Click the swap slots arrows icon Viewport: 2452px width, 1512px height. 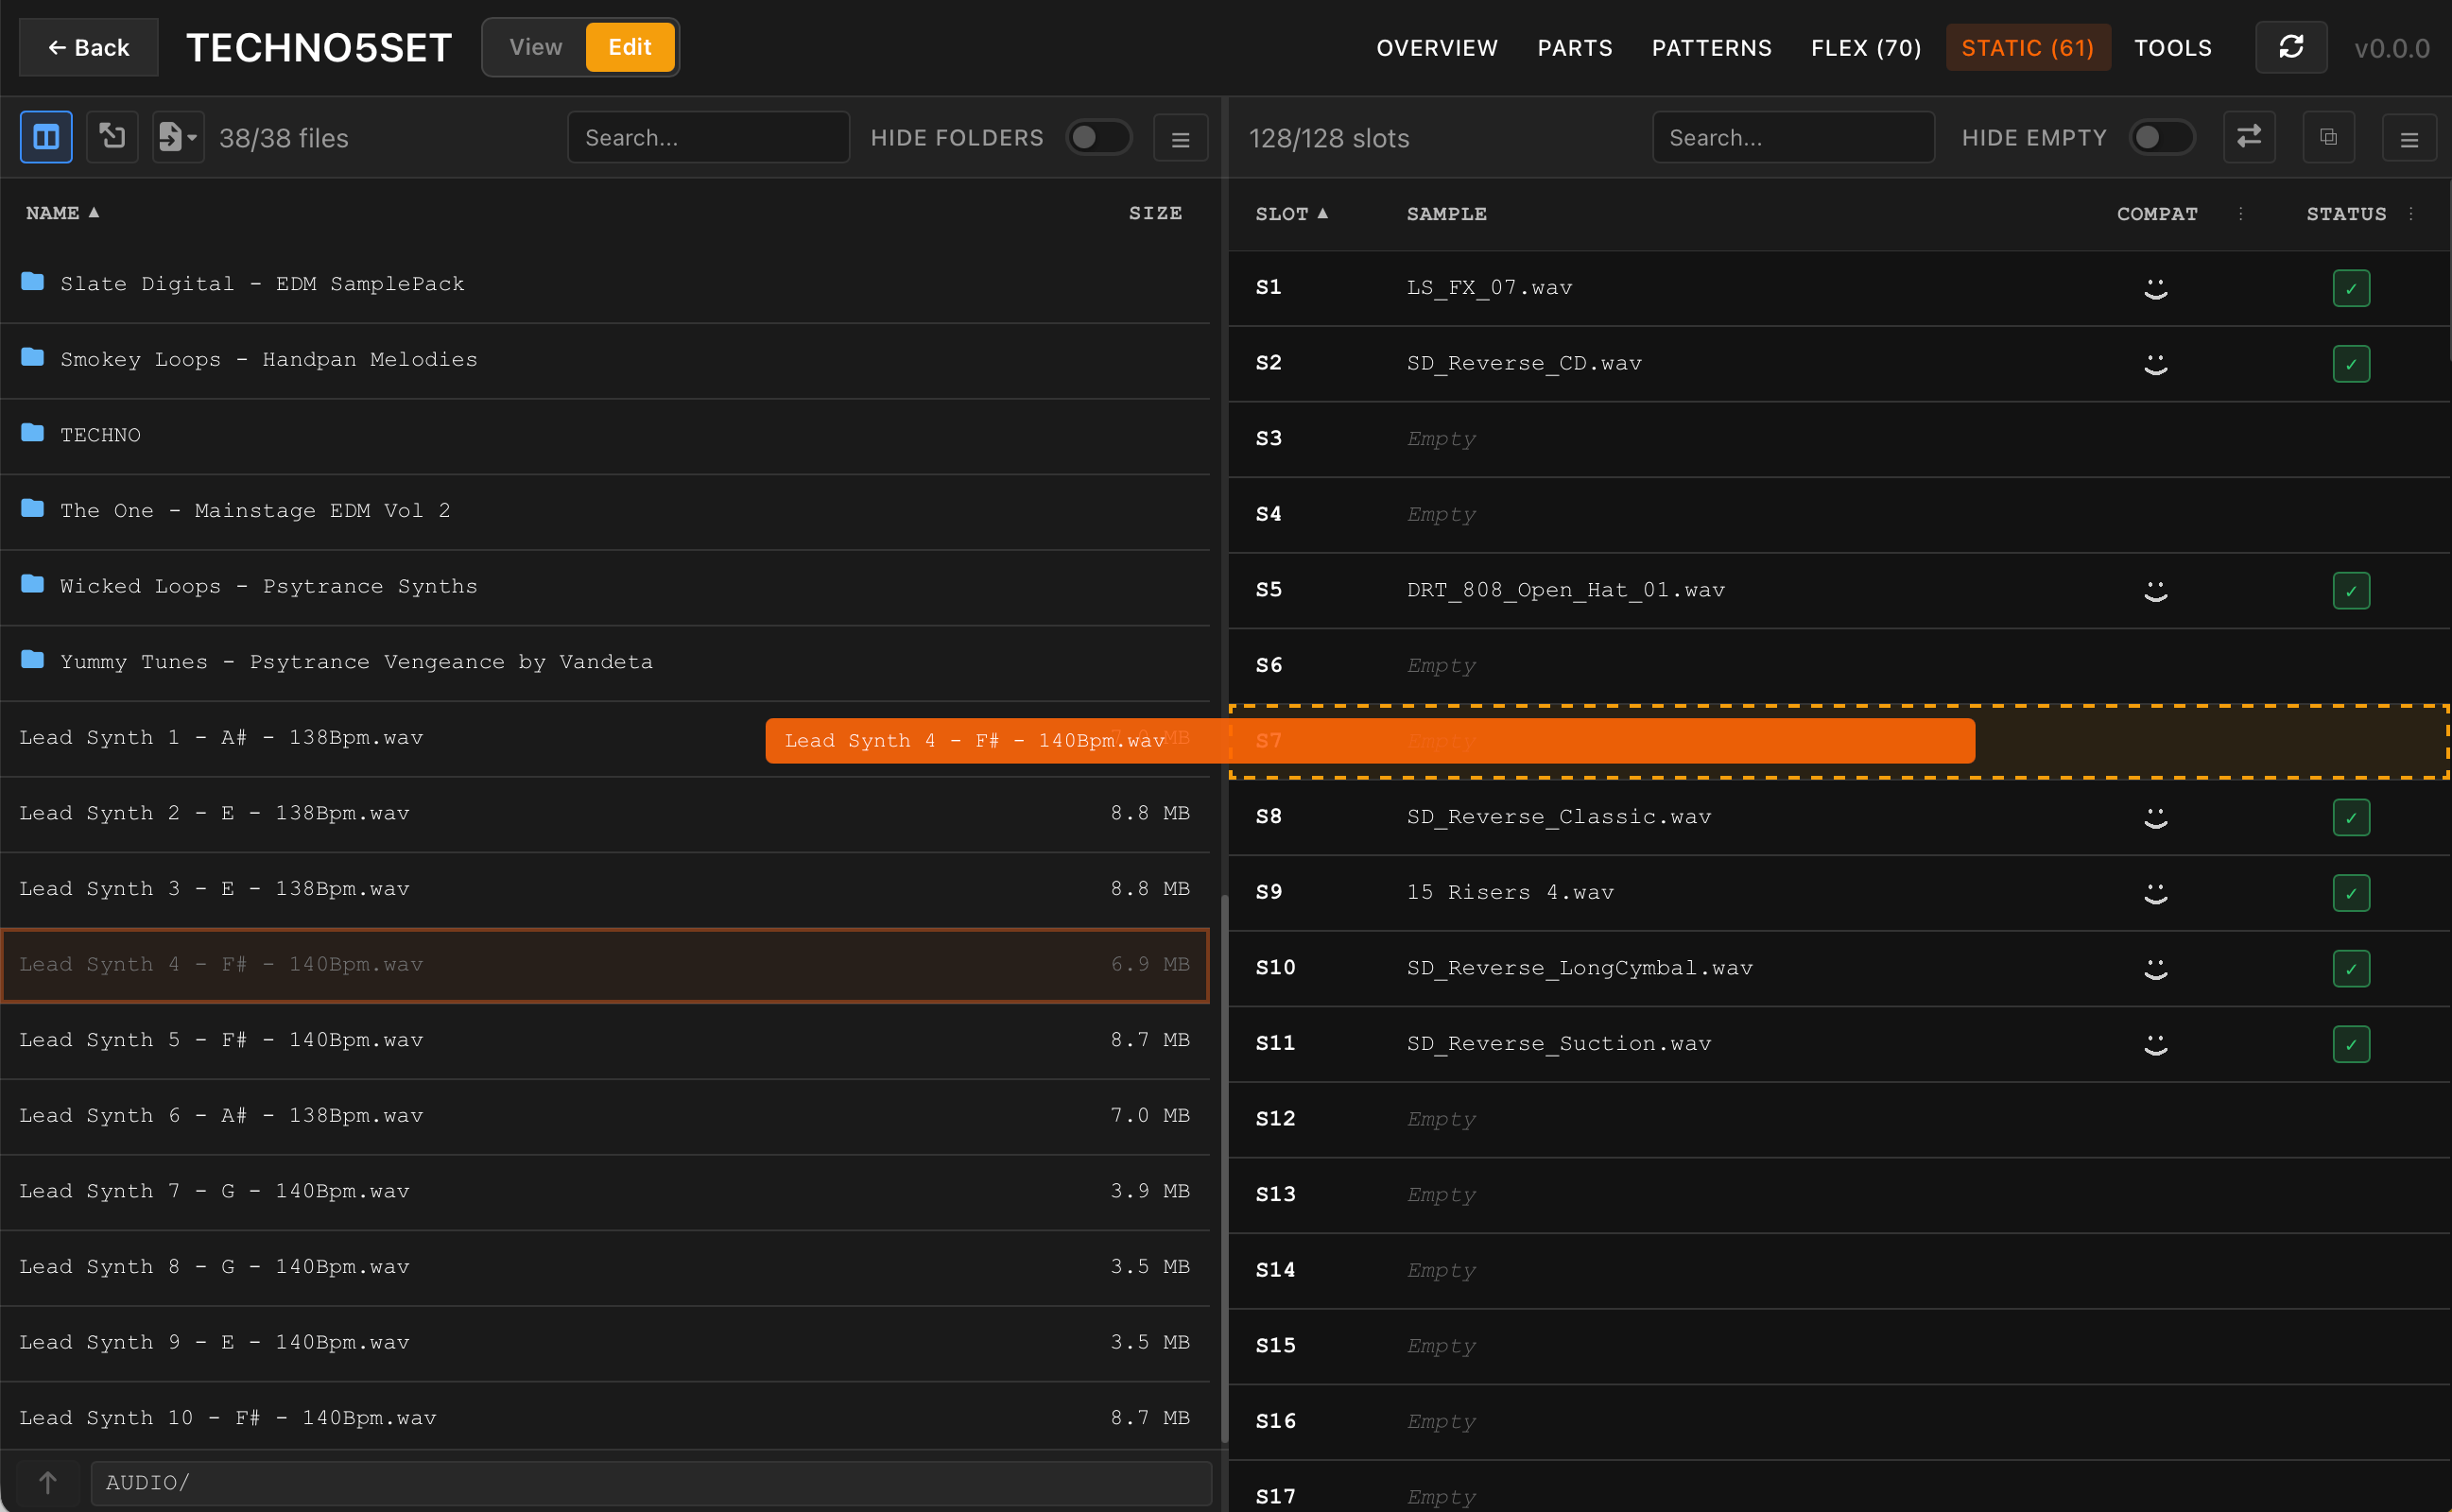point(2249,137)
